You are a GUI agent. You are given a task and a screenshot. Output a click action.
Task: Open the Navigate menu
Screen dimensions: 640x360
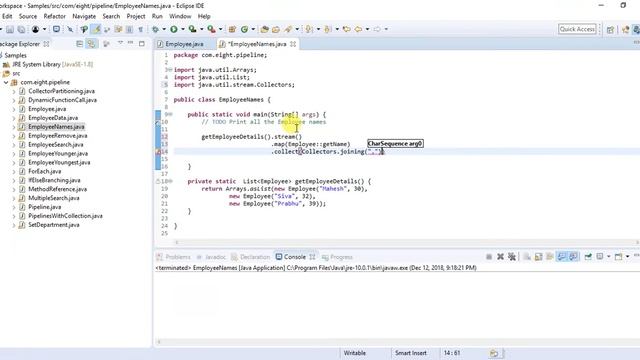point(84,16)
